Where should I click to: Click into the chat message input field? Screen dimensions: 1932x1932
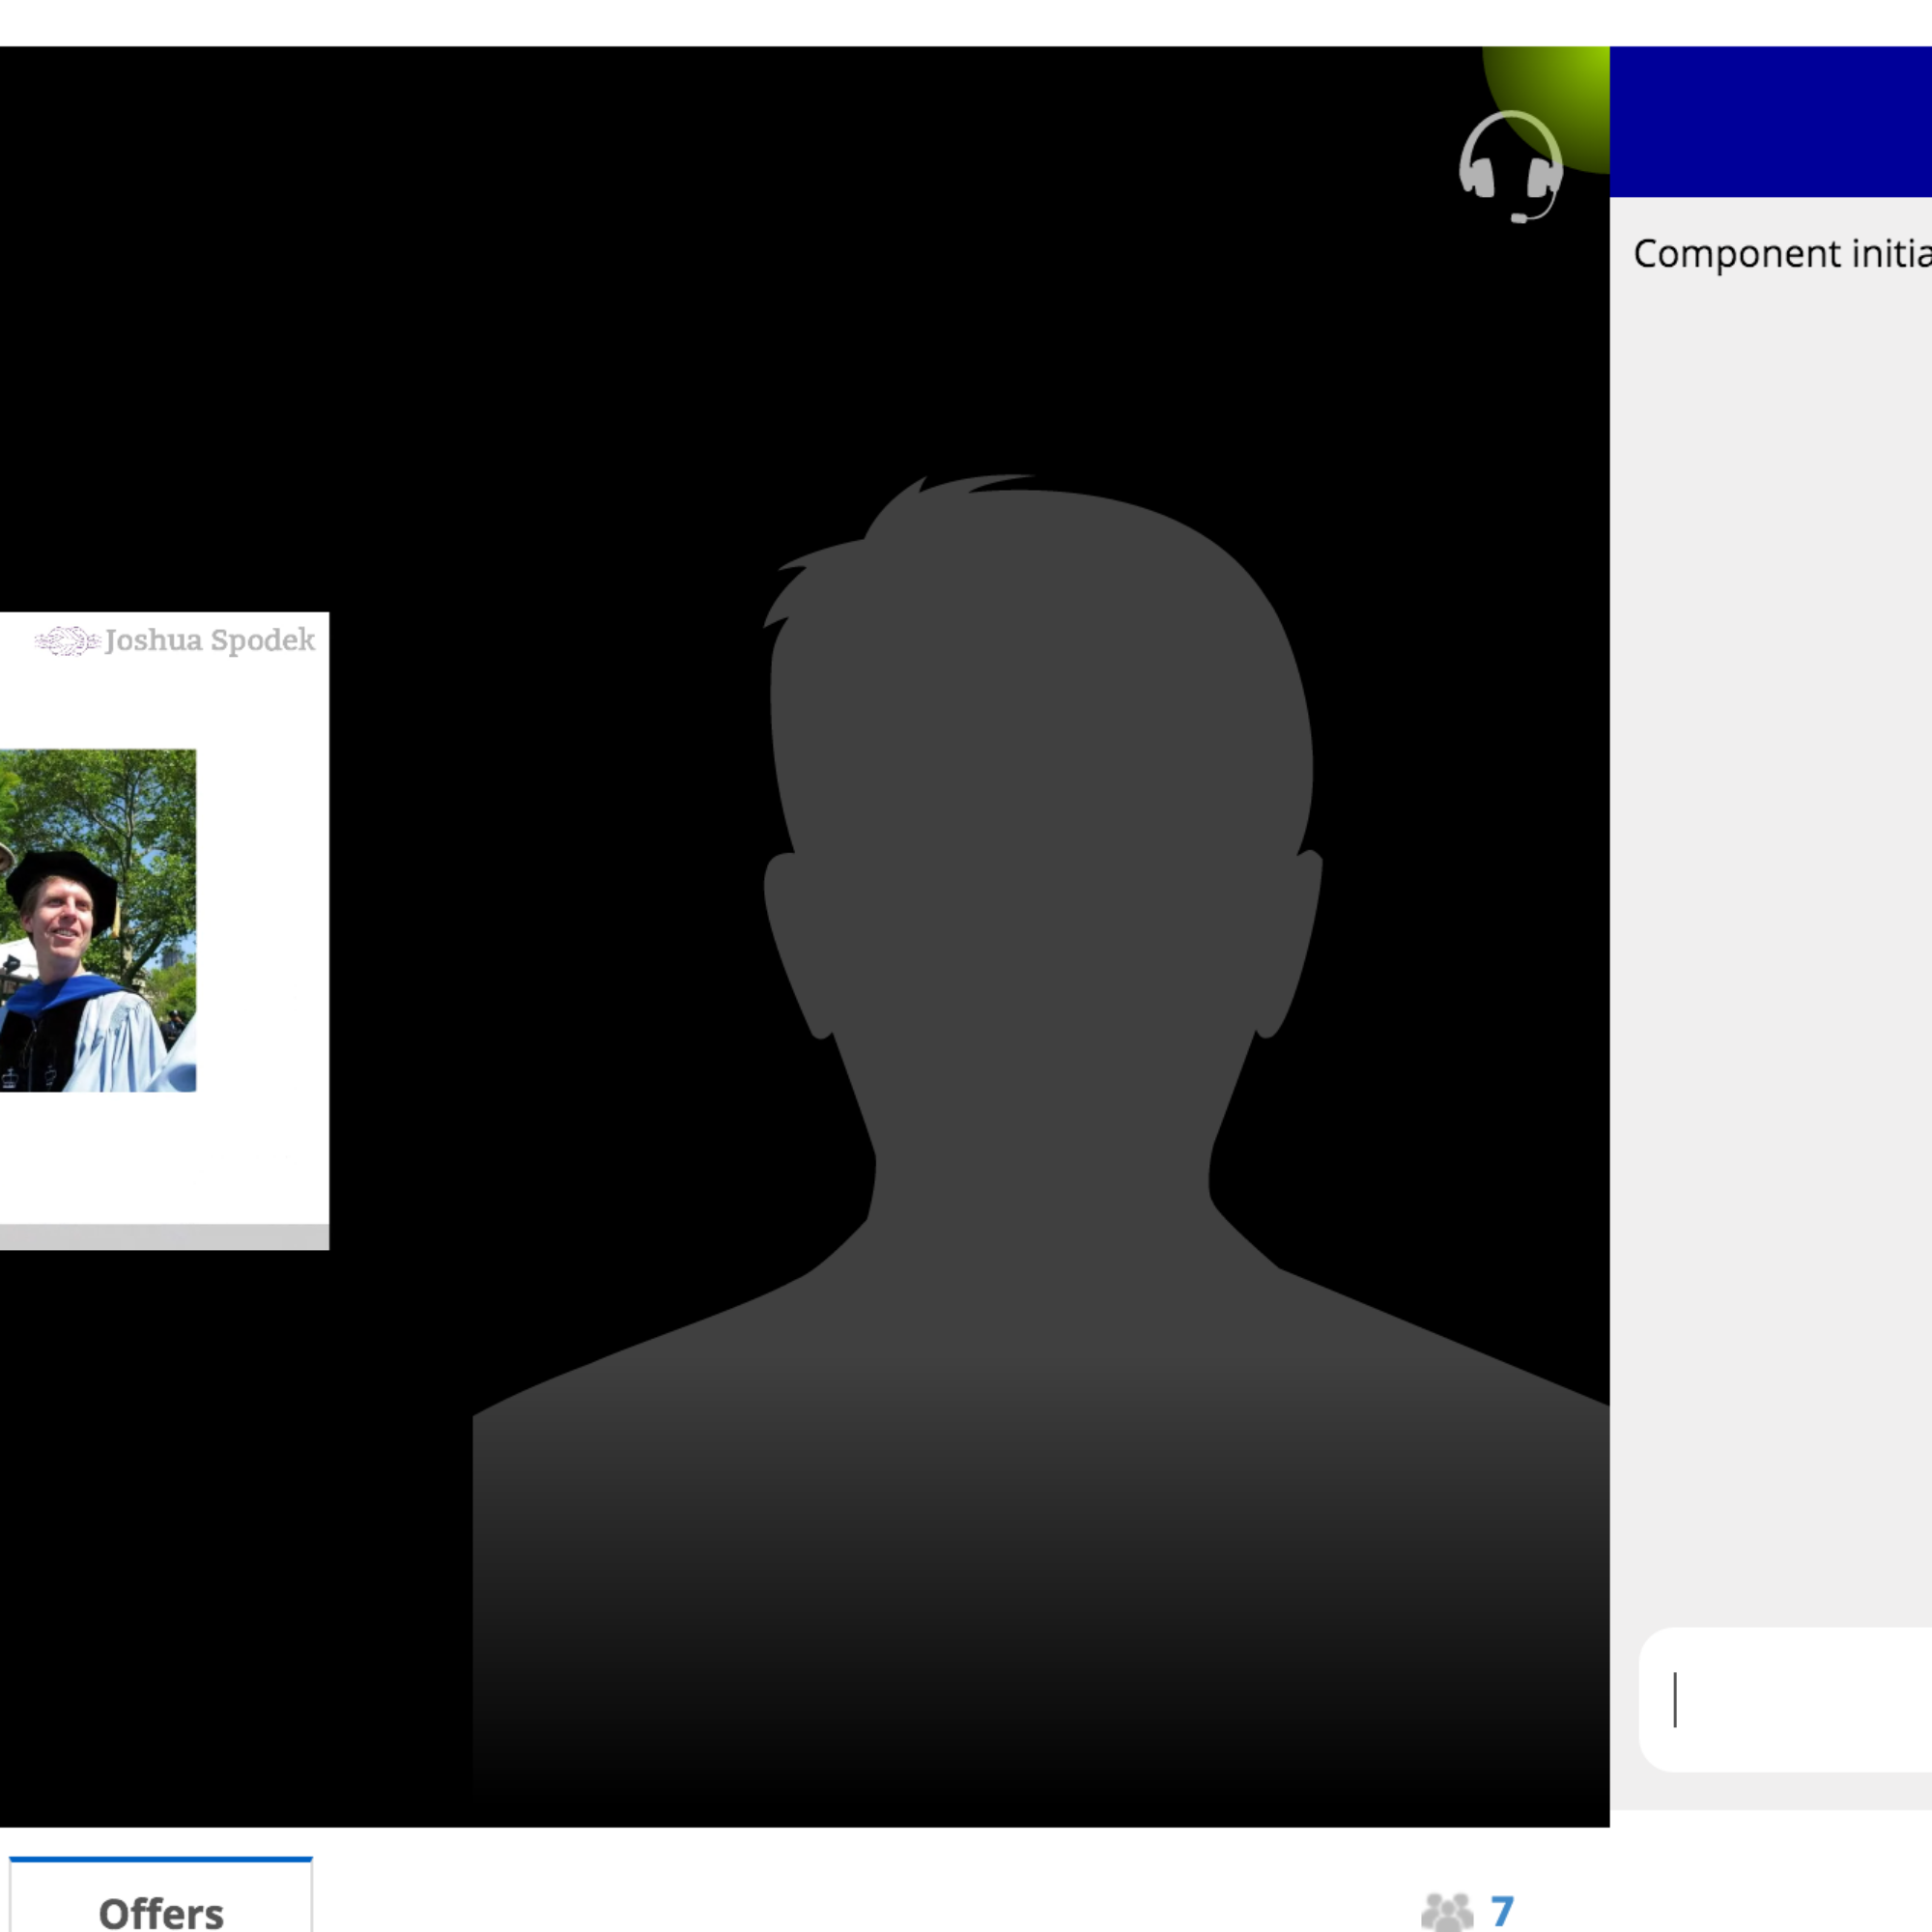pos(1786,1700)
